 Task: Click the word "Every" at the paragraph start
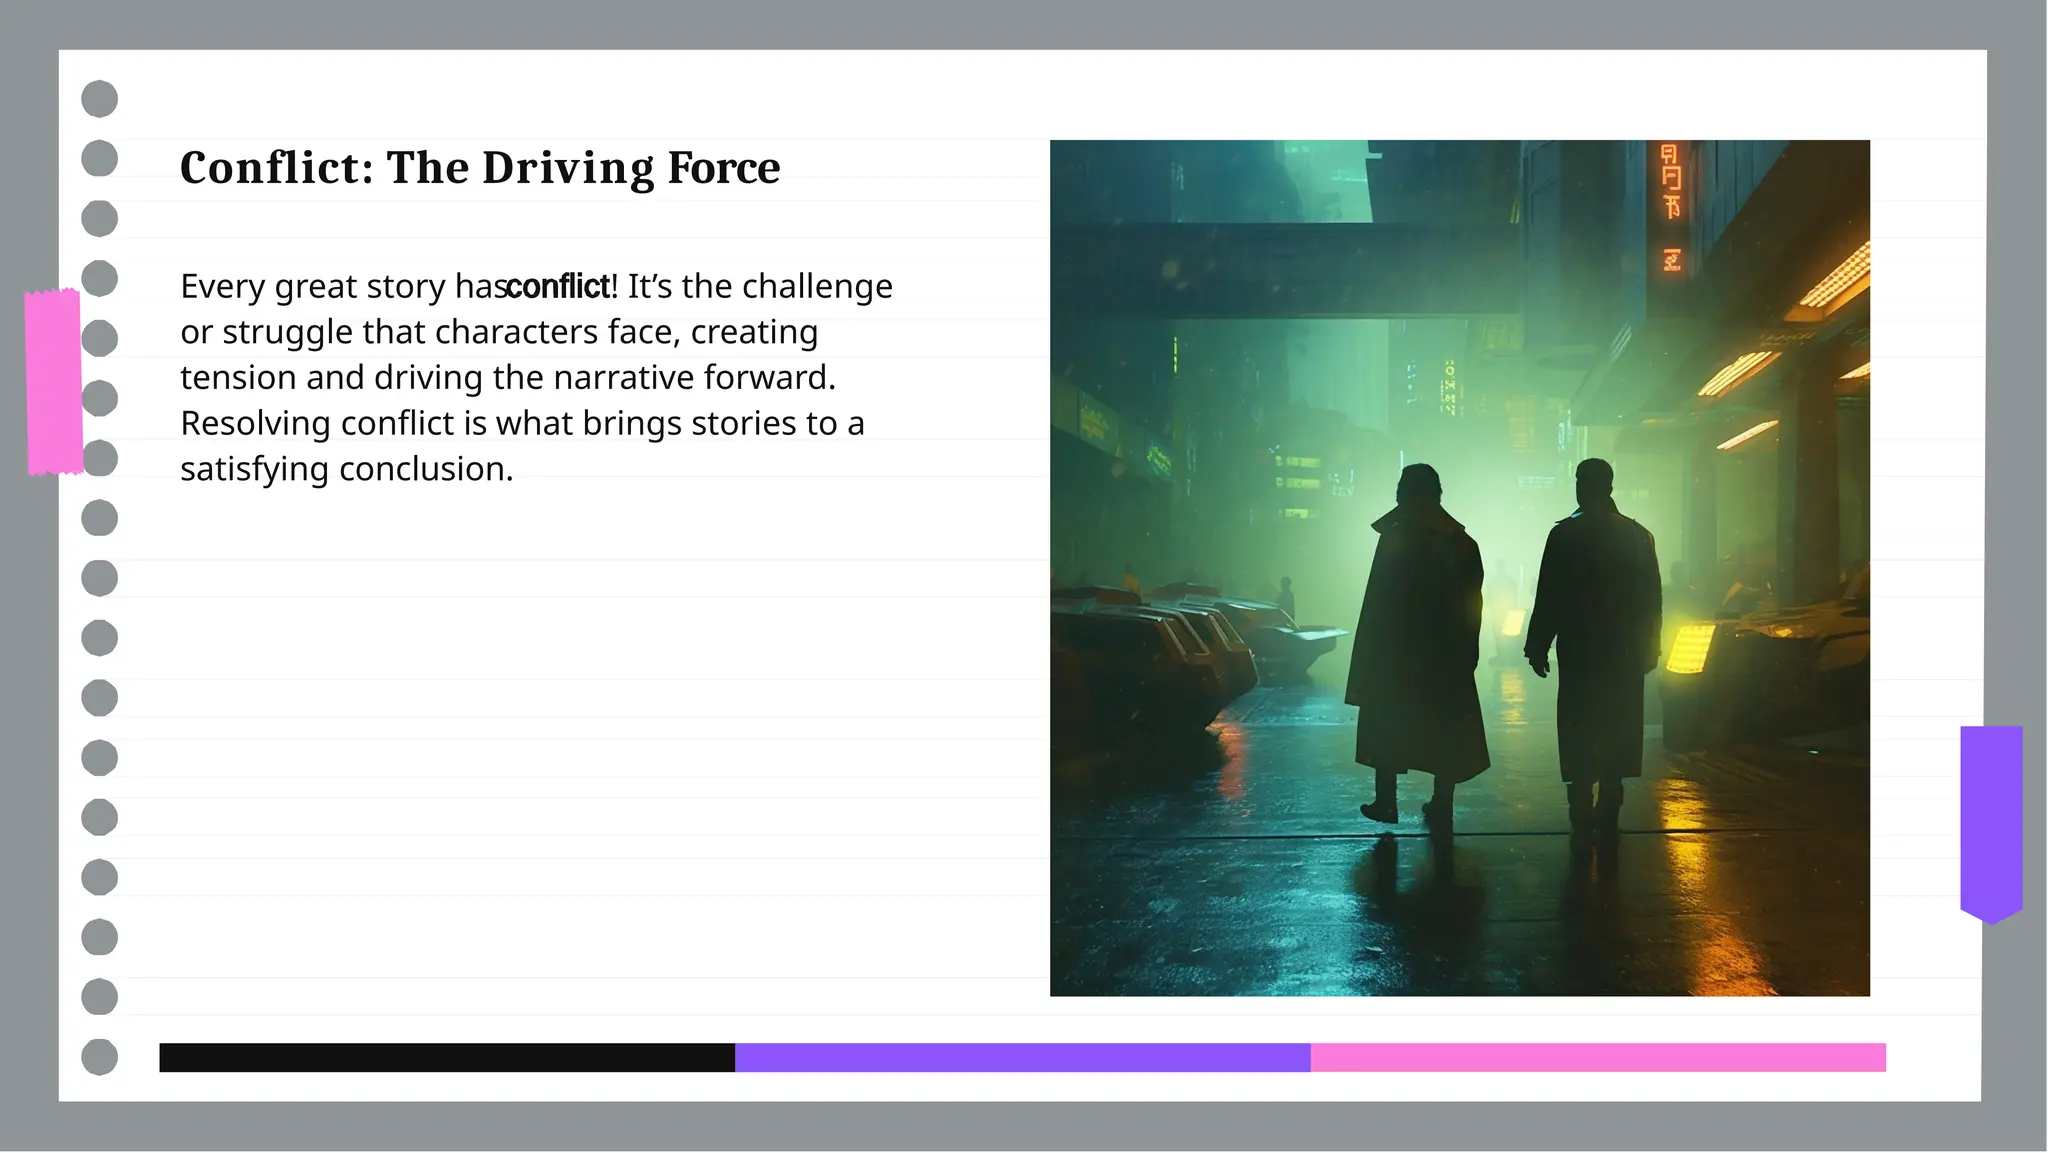pos(222,287)
